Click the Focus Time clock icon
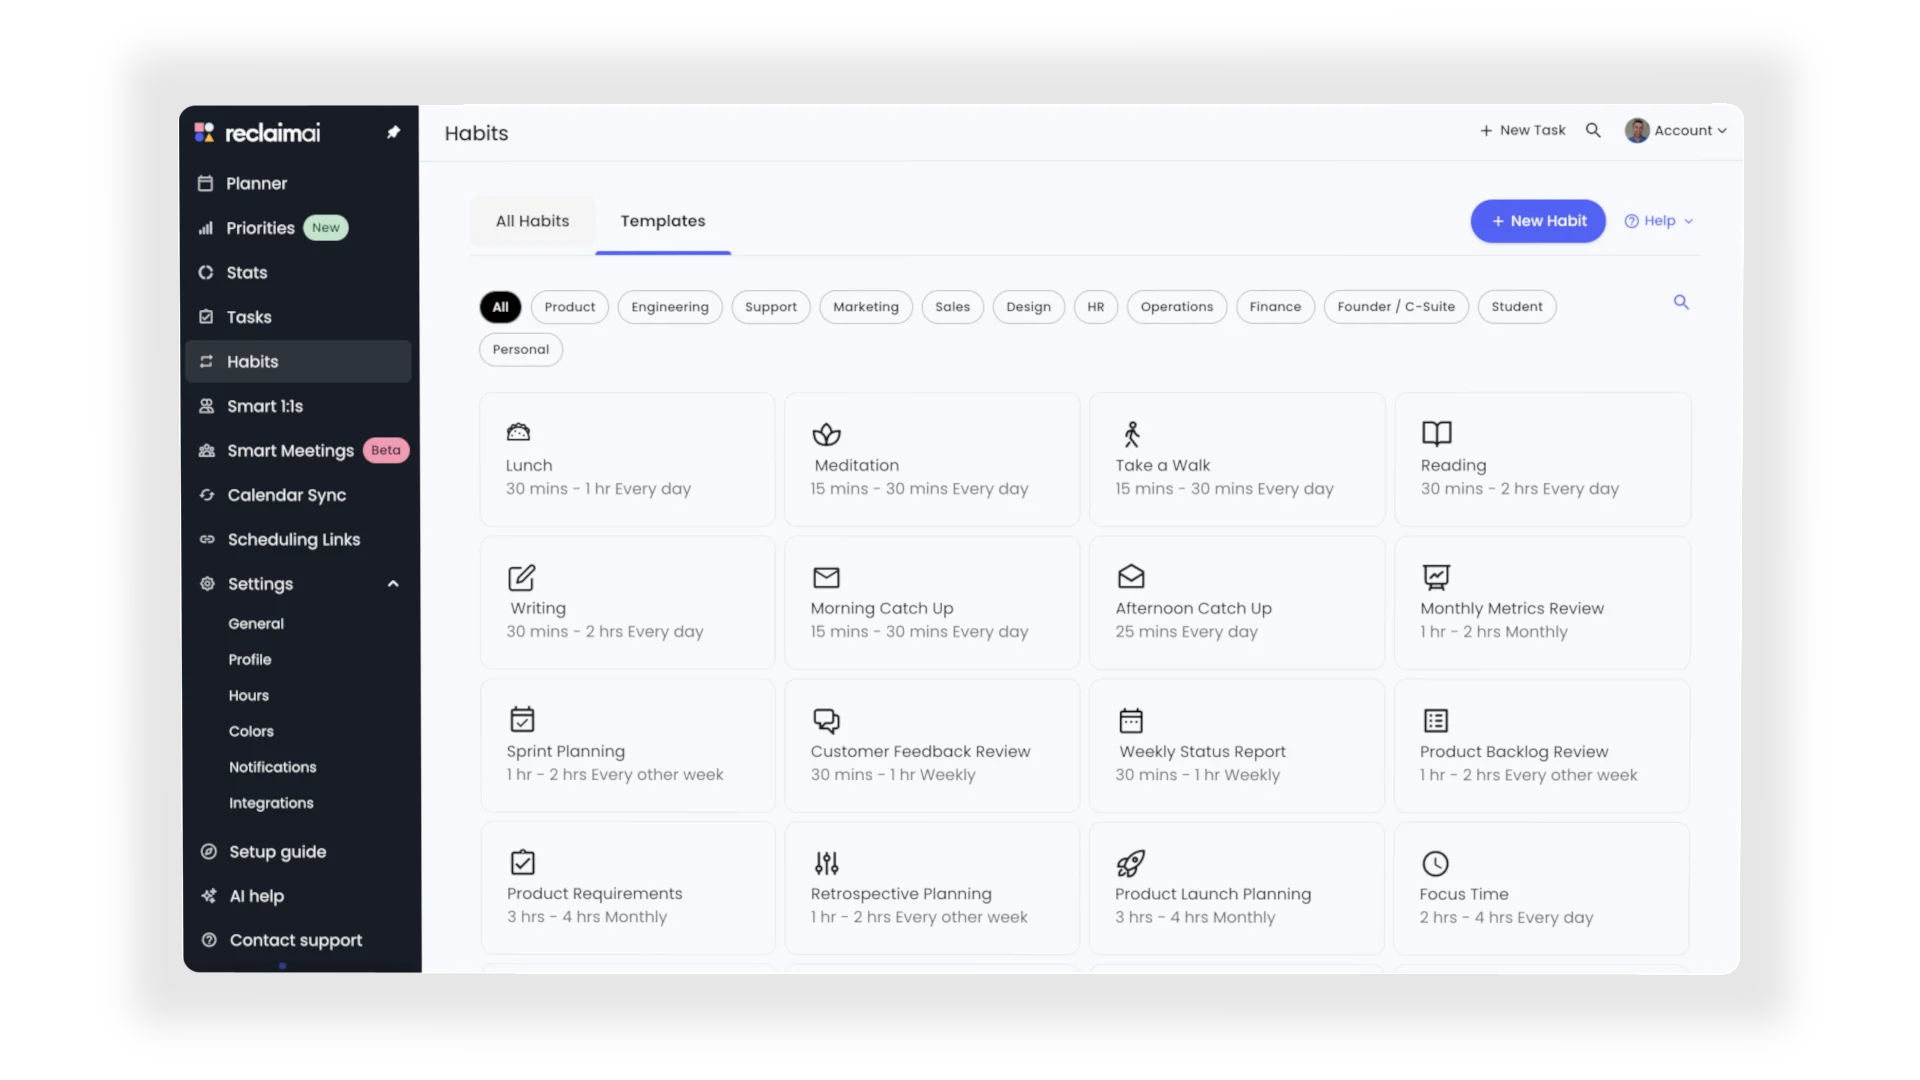 [x=1435, y=863]
